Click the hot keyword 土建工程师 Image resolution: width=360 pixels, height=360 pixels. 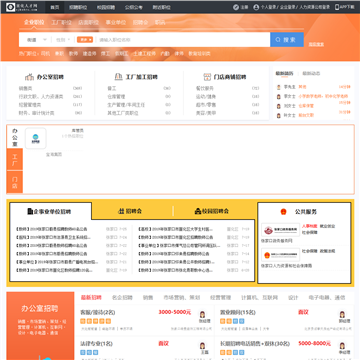click(x=145, y=53)
